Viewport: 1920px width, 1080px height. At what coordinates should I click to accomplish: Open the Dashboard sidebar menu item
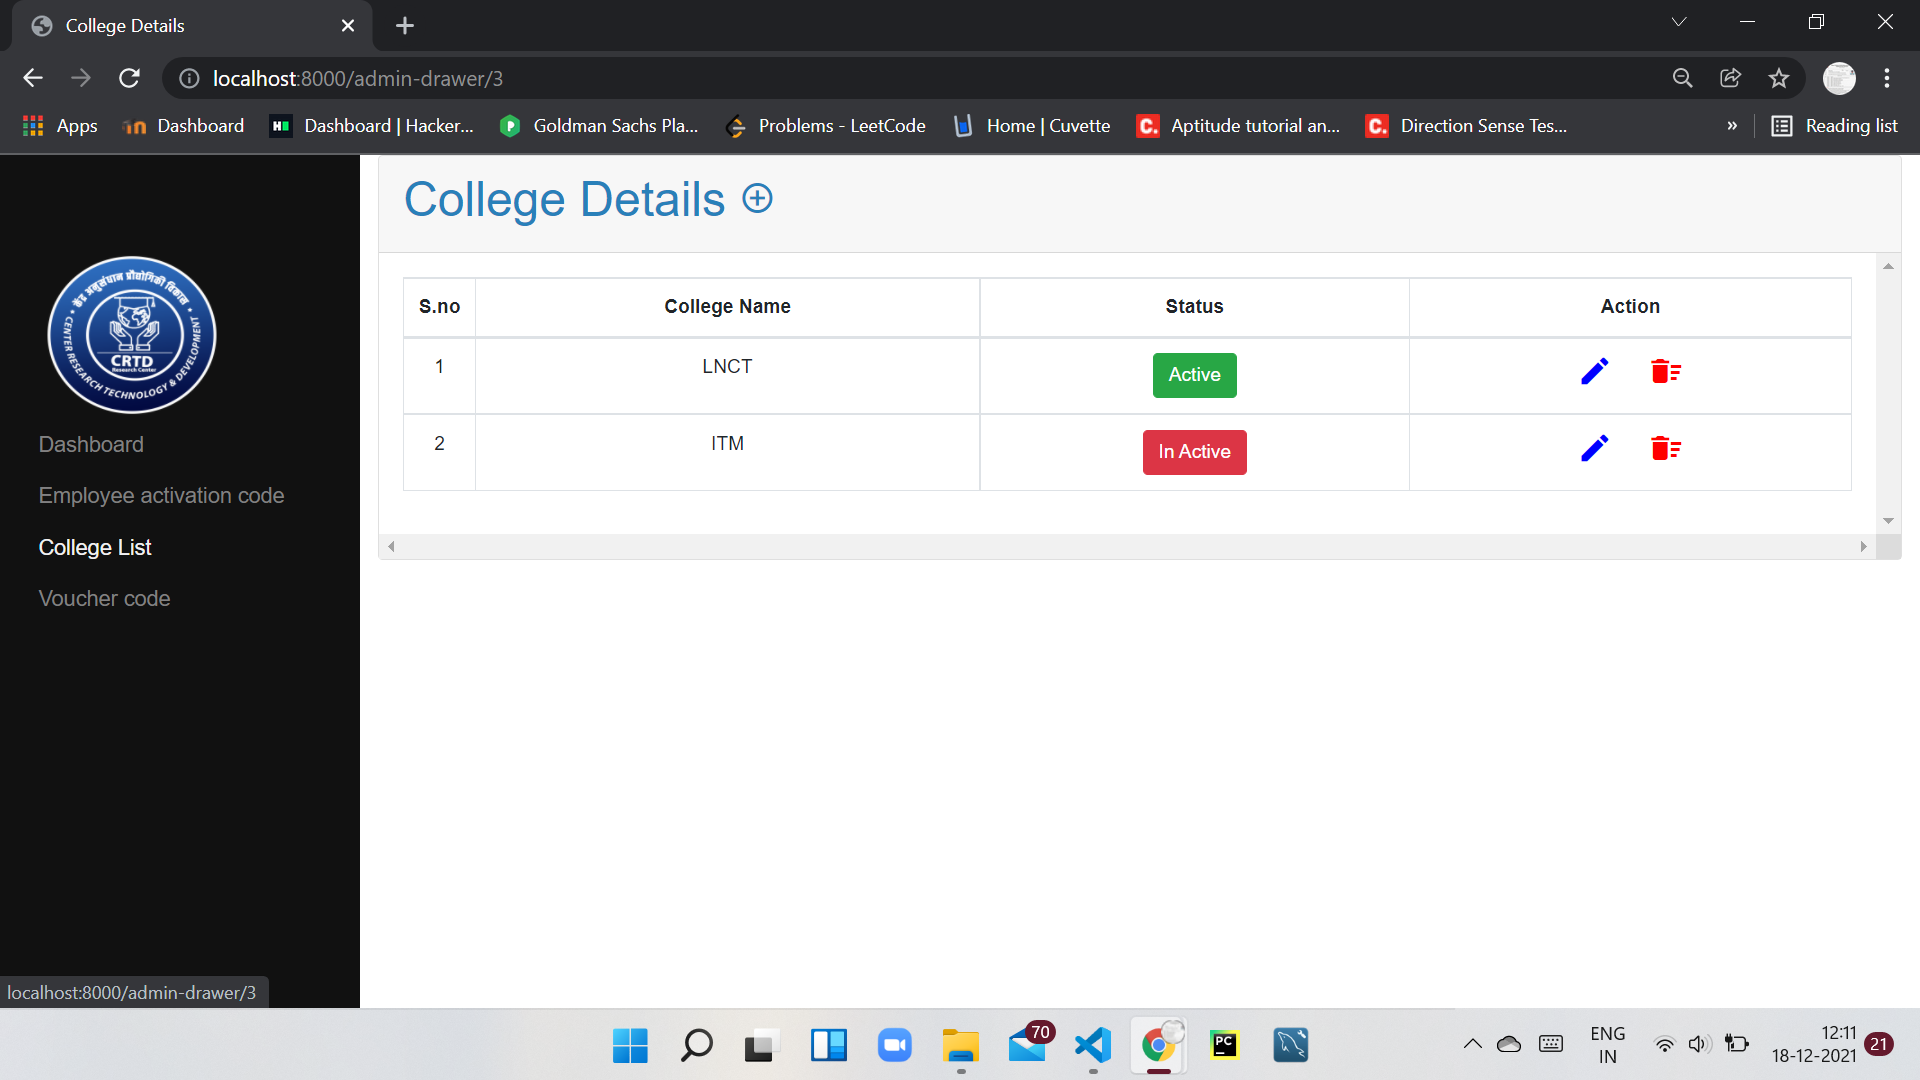91,444
